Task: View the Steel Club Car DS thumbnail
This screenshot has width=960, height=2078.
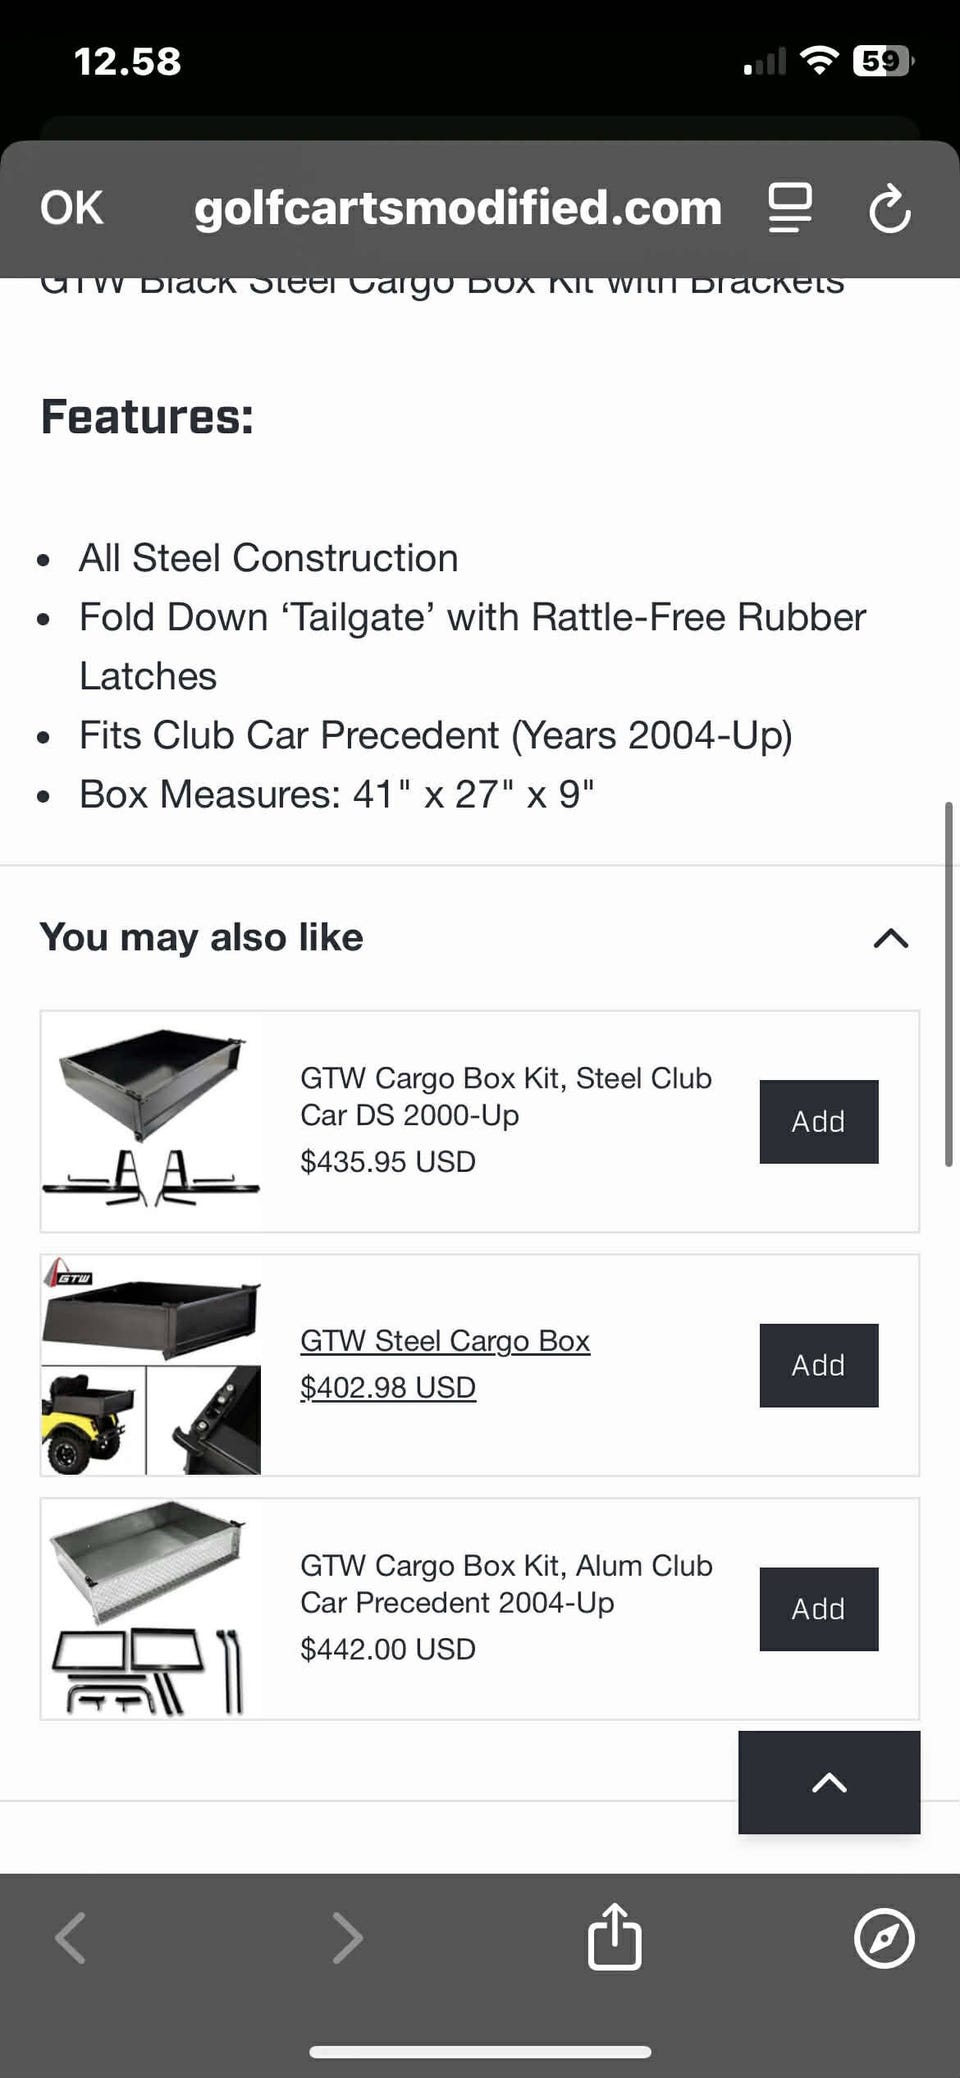Action: coord(151,1121)
